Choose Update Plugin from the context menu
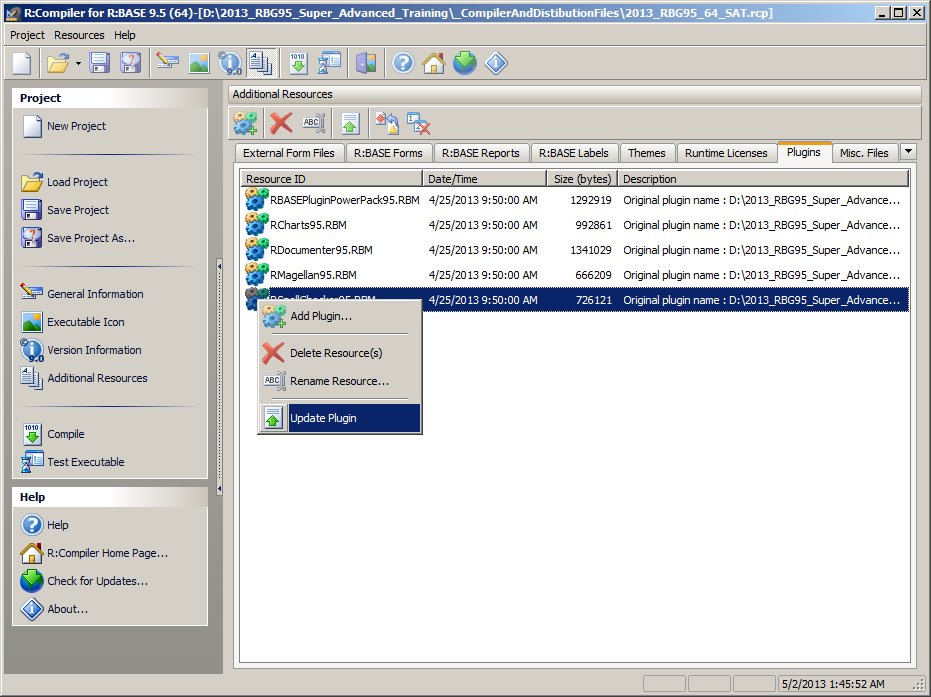This screenshot has height=697, width=931. click(x=323, y=418)
